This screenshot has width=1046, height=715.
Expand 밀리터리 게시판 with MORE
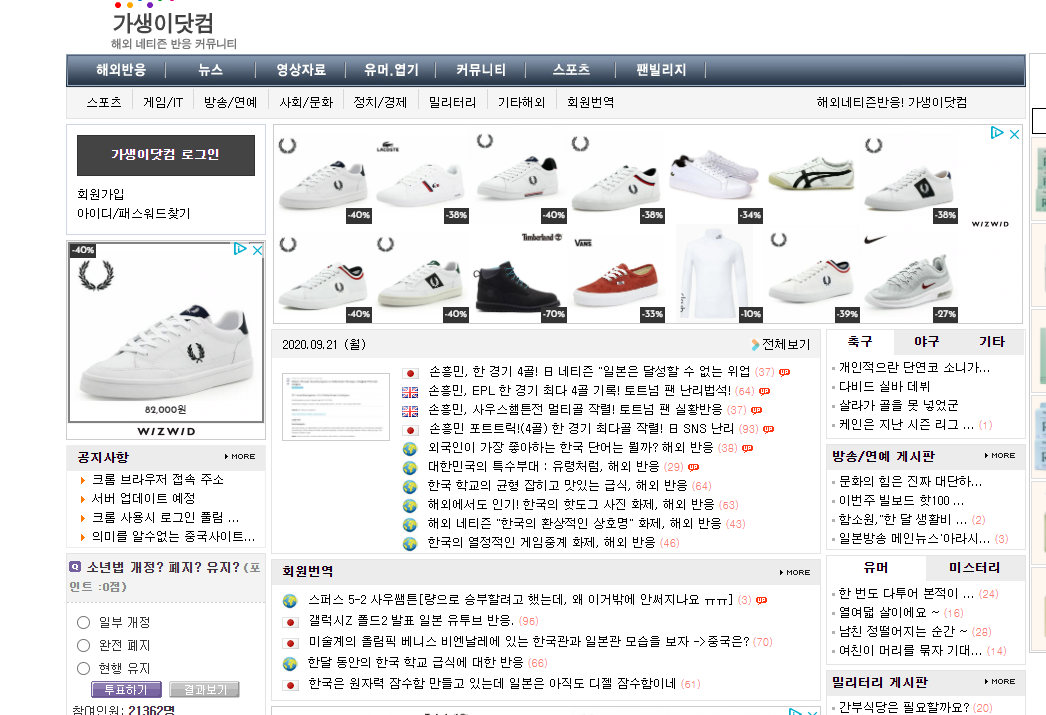coord(1000,682)
